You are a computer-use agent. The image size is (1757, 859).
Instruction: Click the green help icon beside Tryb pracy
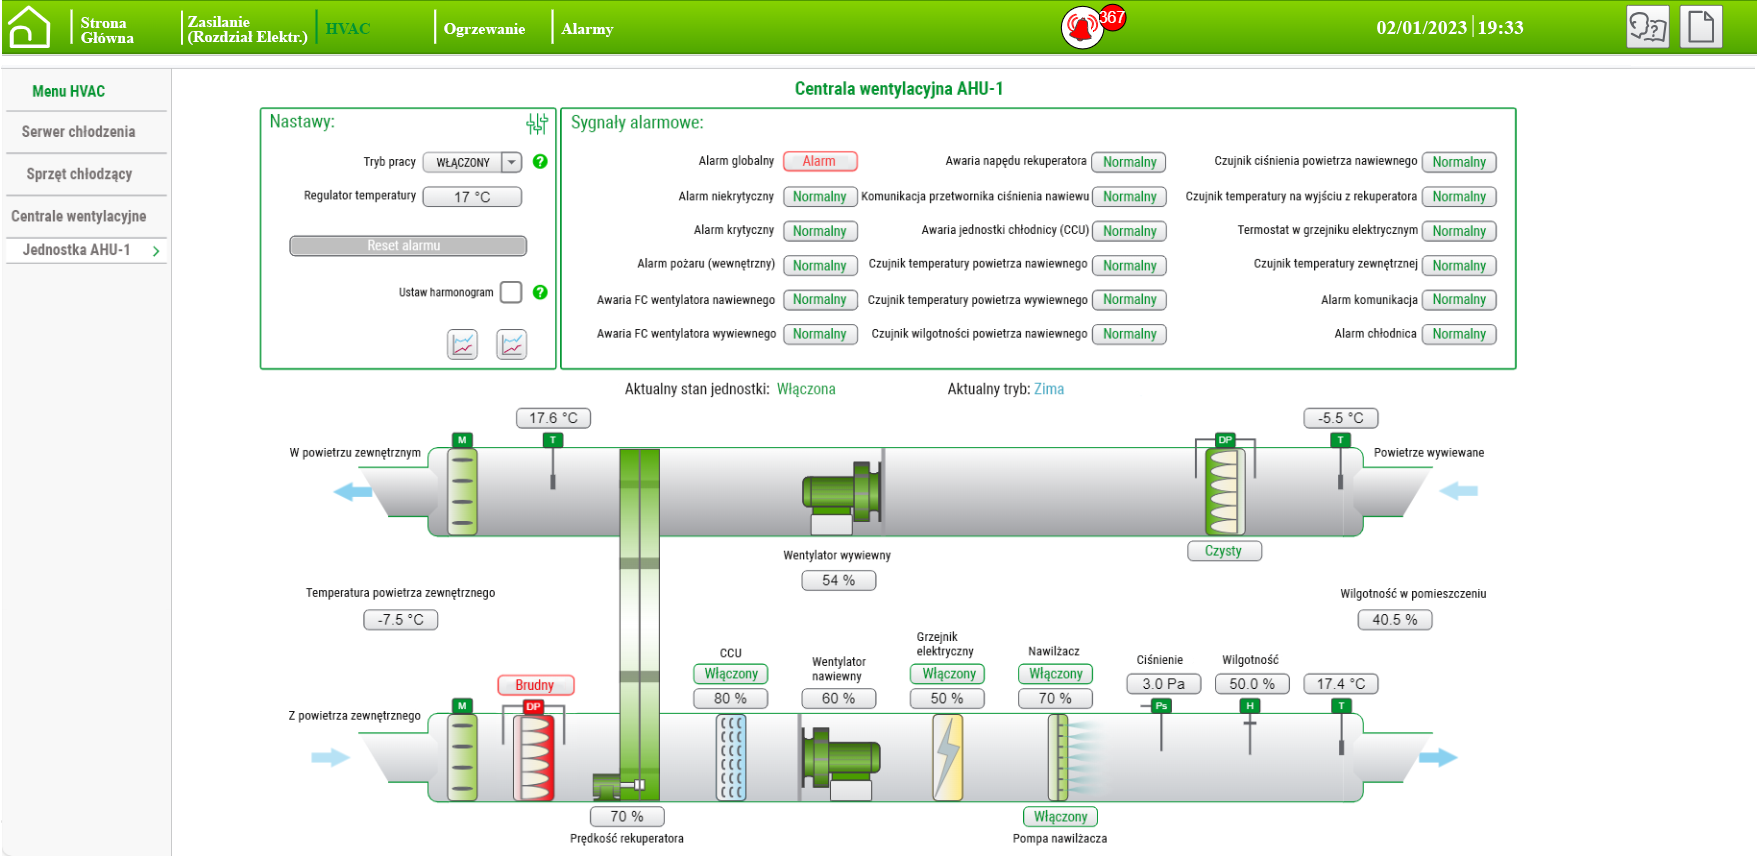point(540,161)
